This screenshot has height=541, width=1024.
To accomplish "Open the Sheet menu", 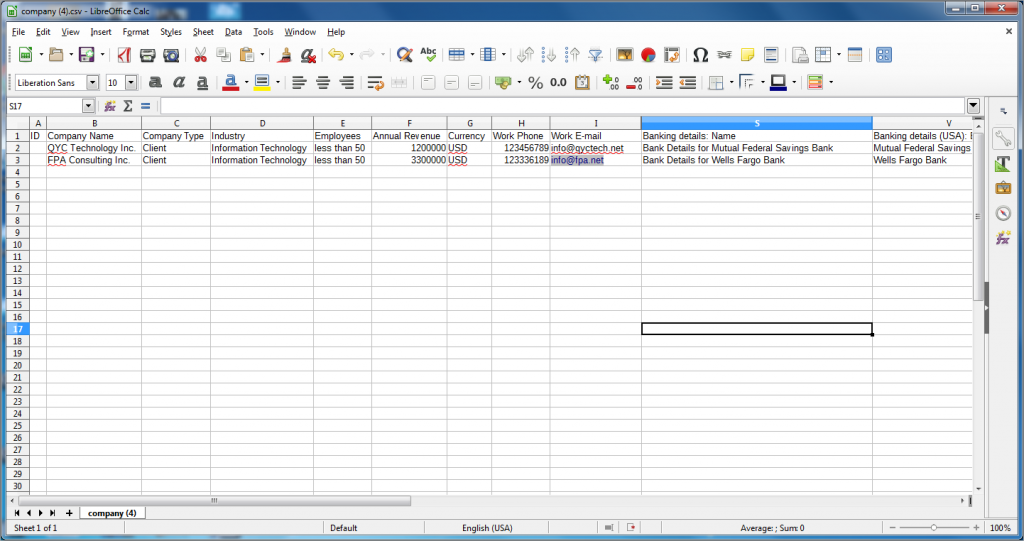I will (x=203, y=31).
